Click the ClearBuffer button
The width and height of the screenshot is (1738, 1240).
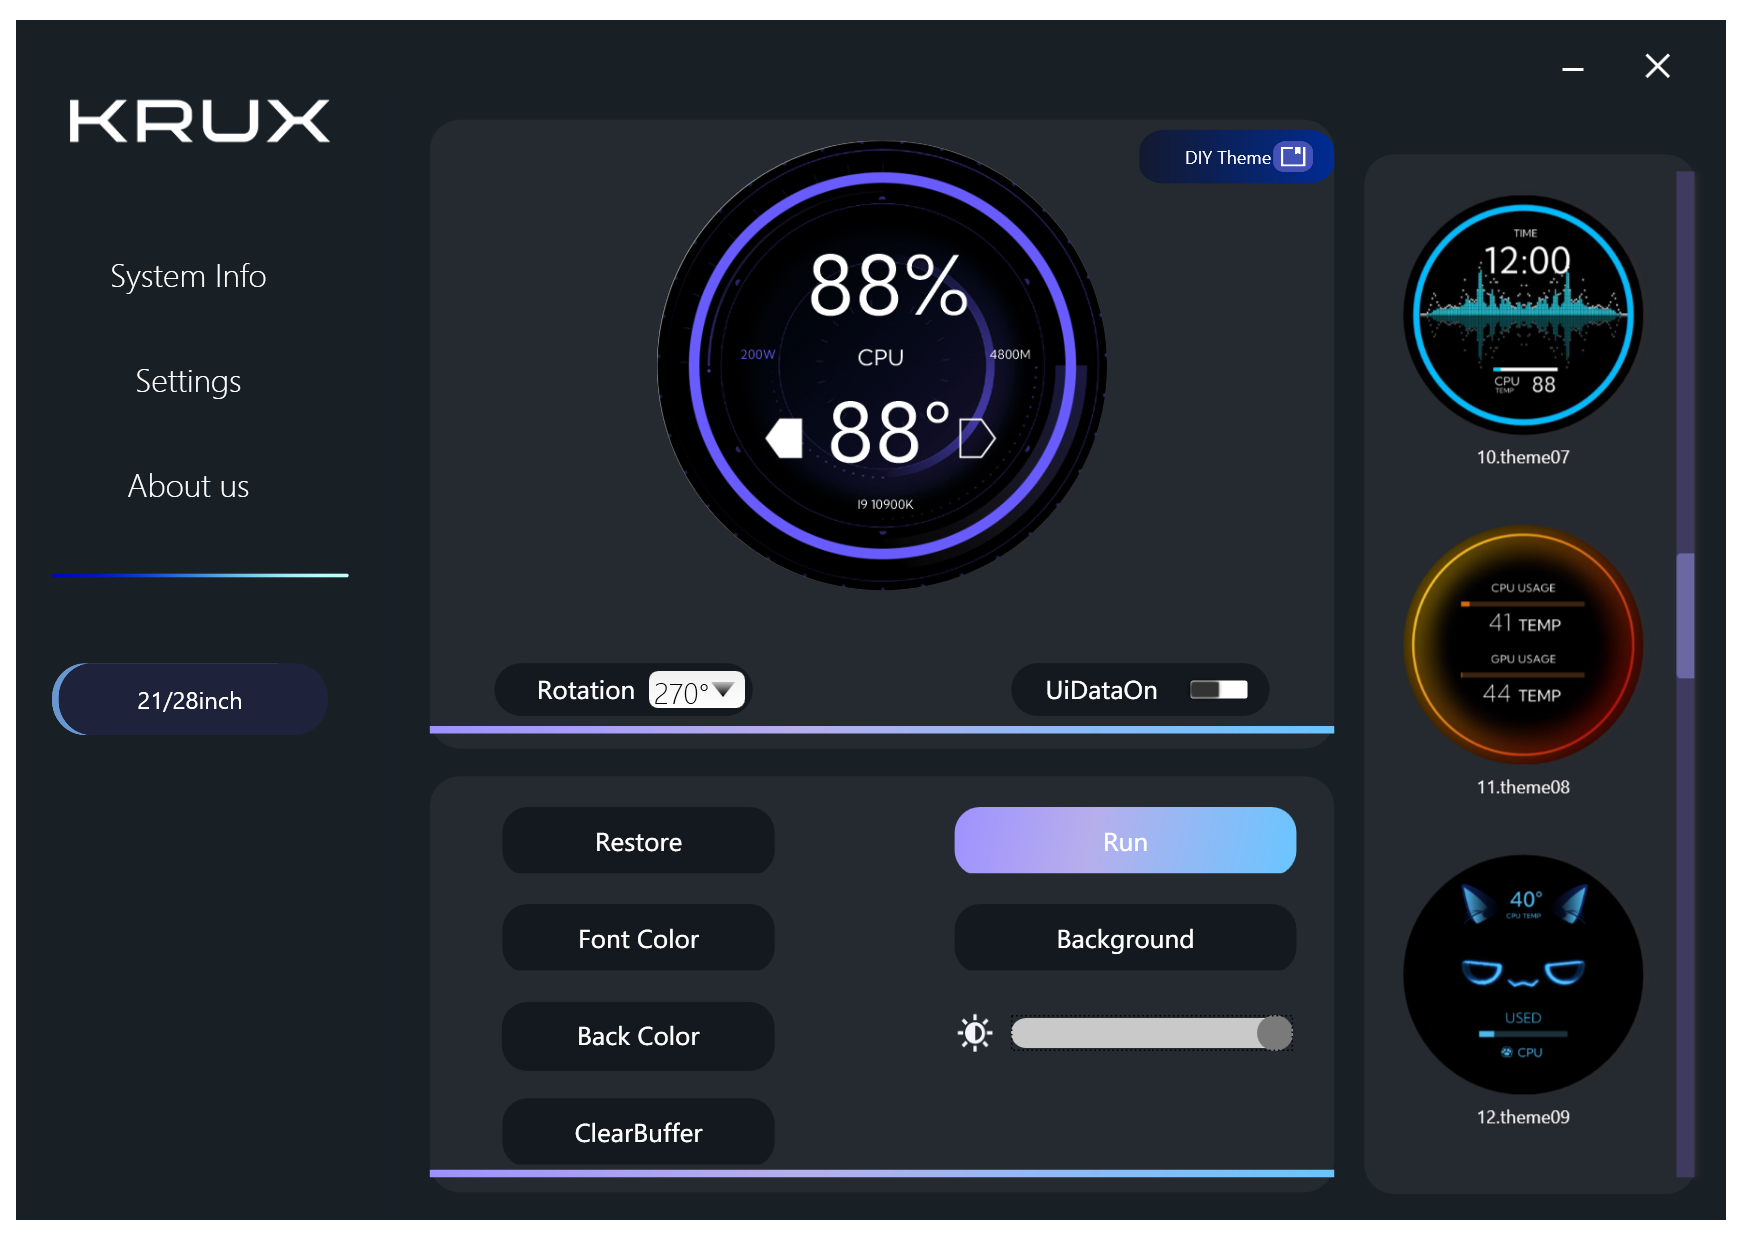[638, 1133]
